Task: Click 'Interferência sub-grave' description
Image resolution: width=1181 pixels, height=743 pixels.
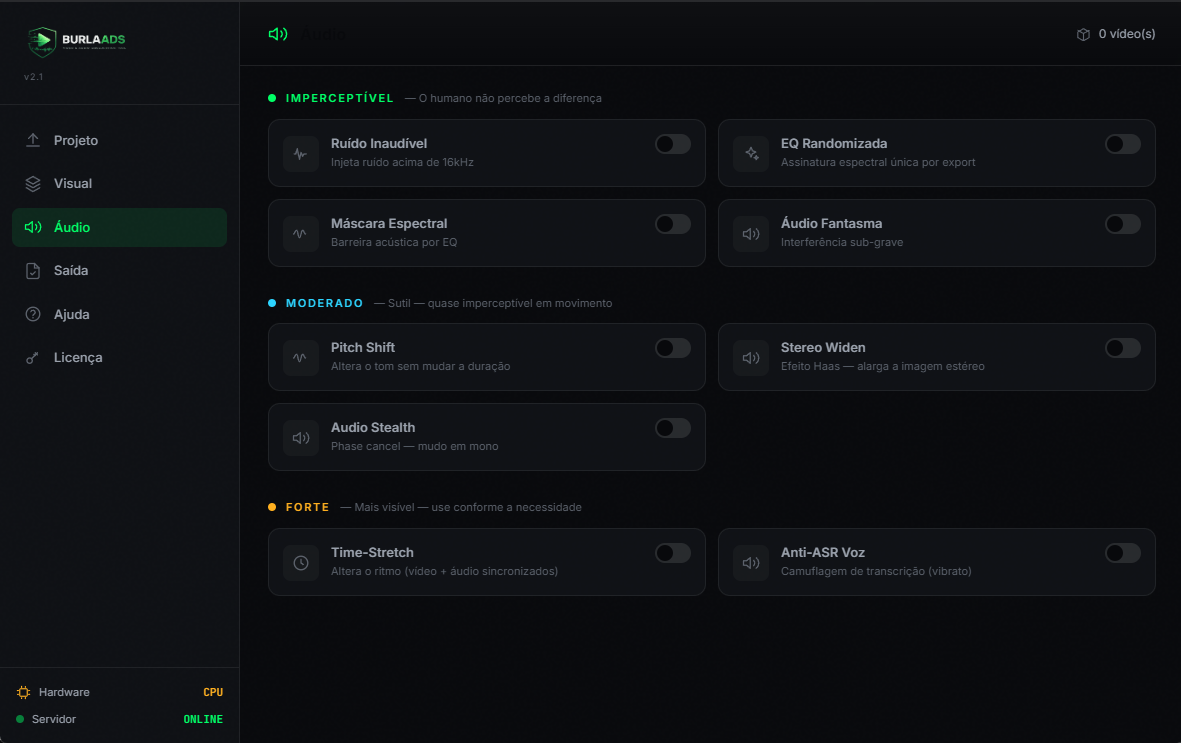Action: 841,242
